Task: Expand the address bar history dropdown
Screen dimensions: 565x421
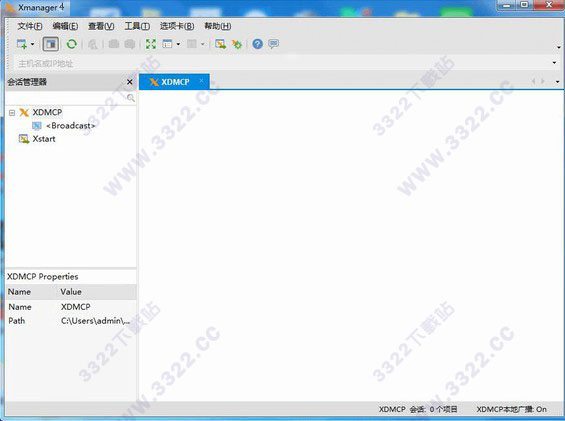Action: pos(554,63)
